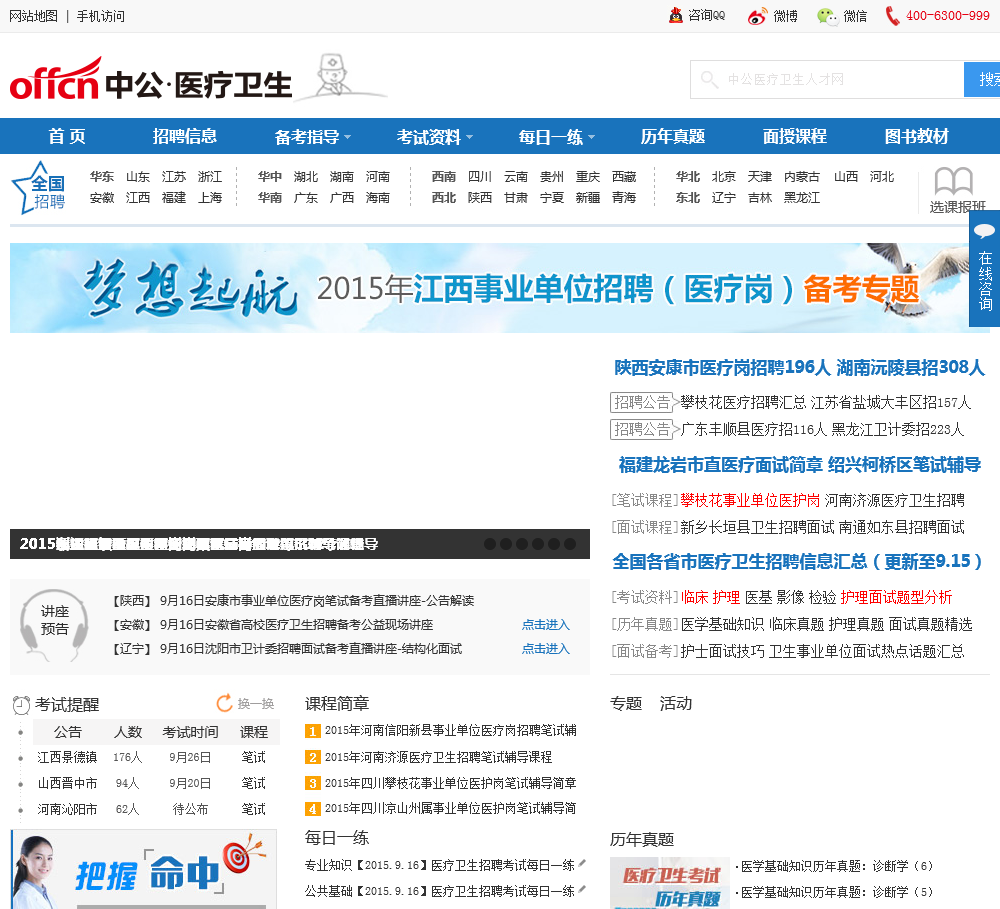This screenshot has height=909, width=1000.
Task: Select the 上海 region link
Action: click(210, 198)
